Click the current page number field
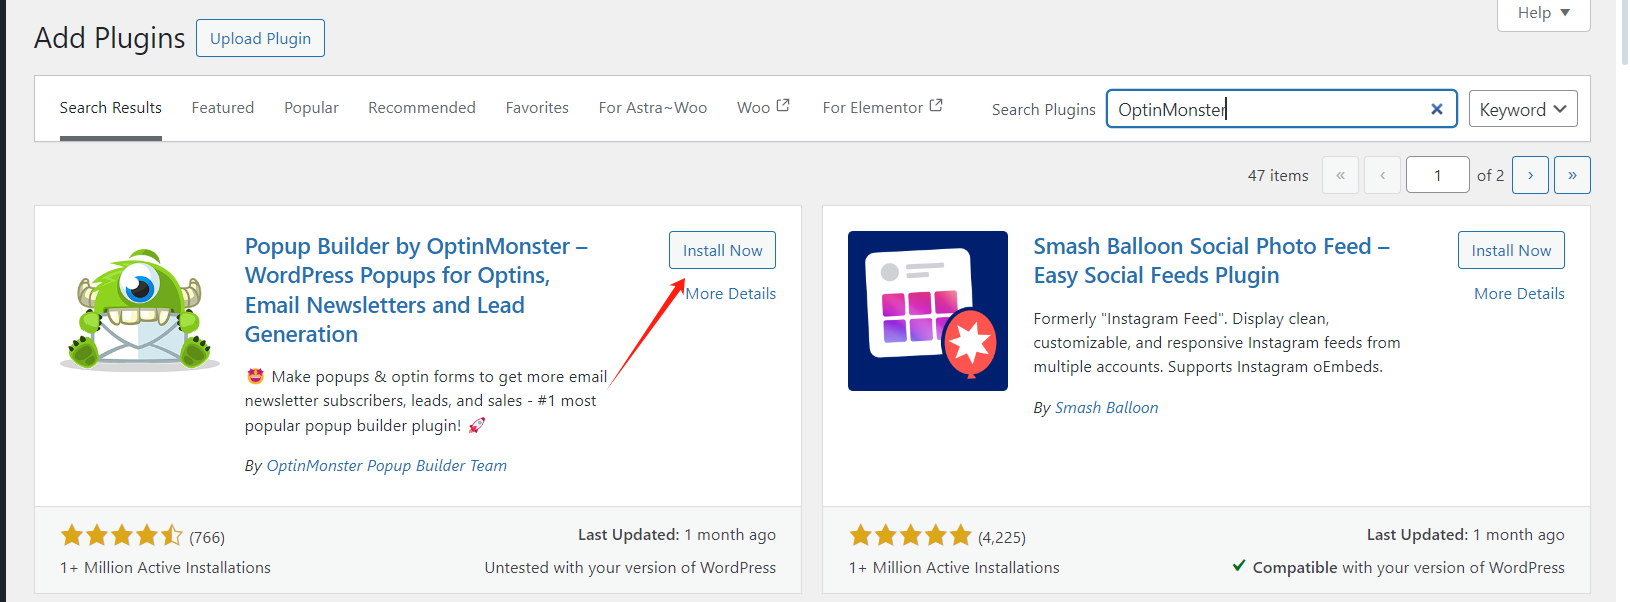This screenshot has width=1630, height=602. coord(1437,175)
